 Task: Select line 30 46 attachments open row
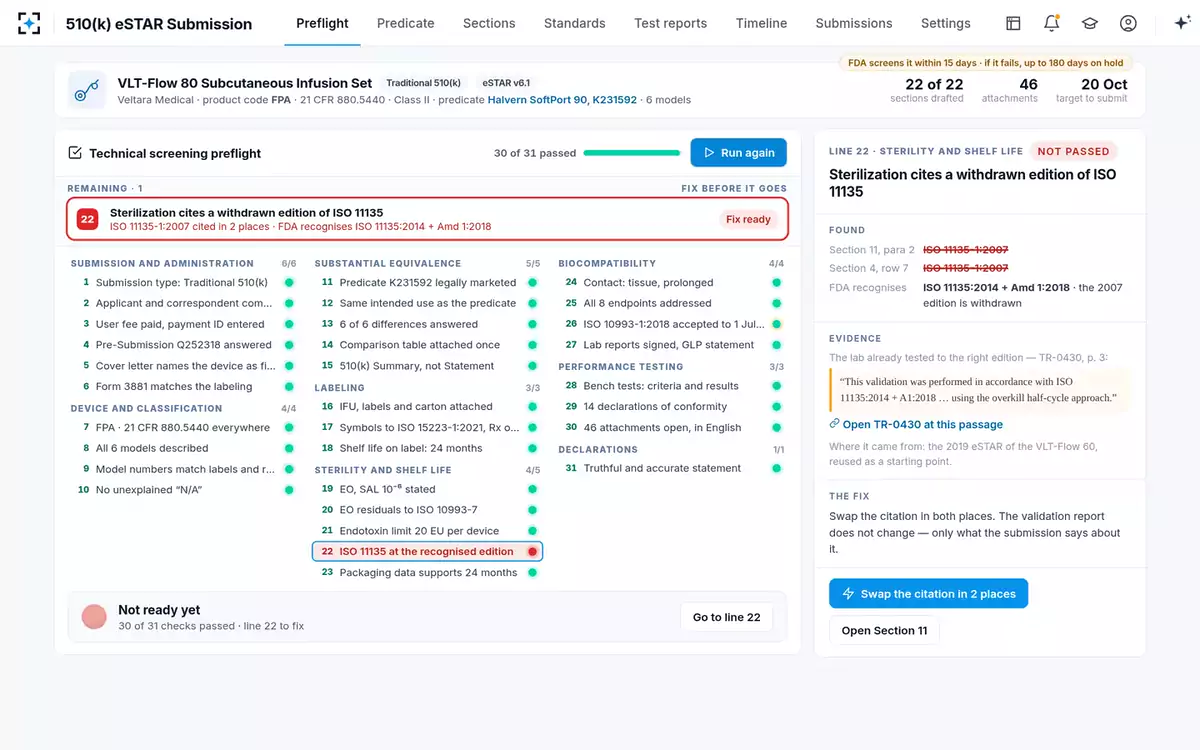pyautogui.click(x=671, y=428)
